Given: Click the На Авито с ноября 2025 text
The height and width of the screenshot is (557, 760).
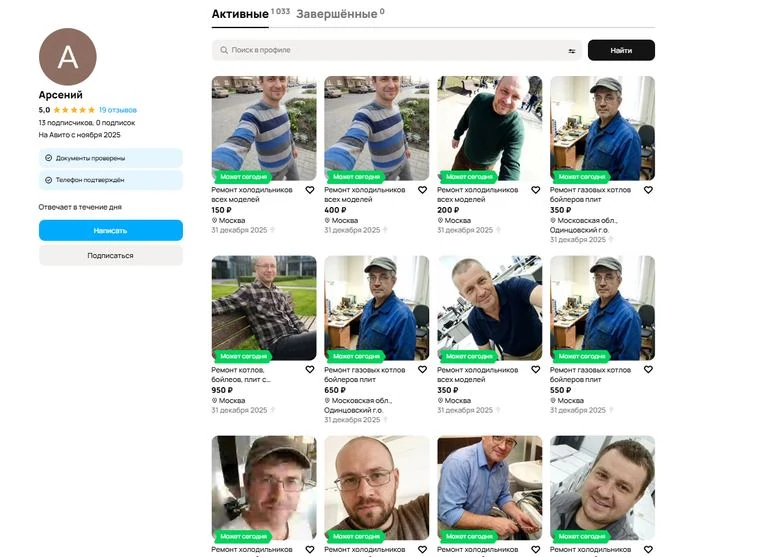Looking at the screenshot, I should 79,135.
